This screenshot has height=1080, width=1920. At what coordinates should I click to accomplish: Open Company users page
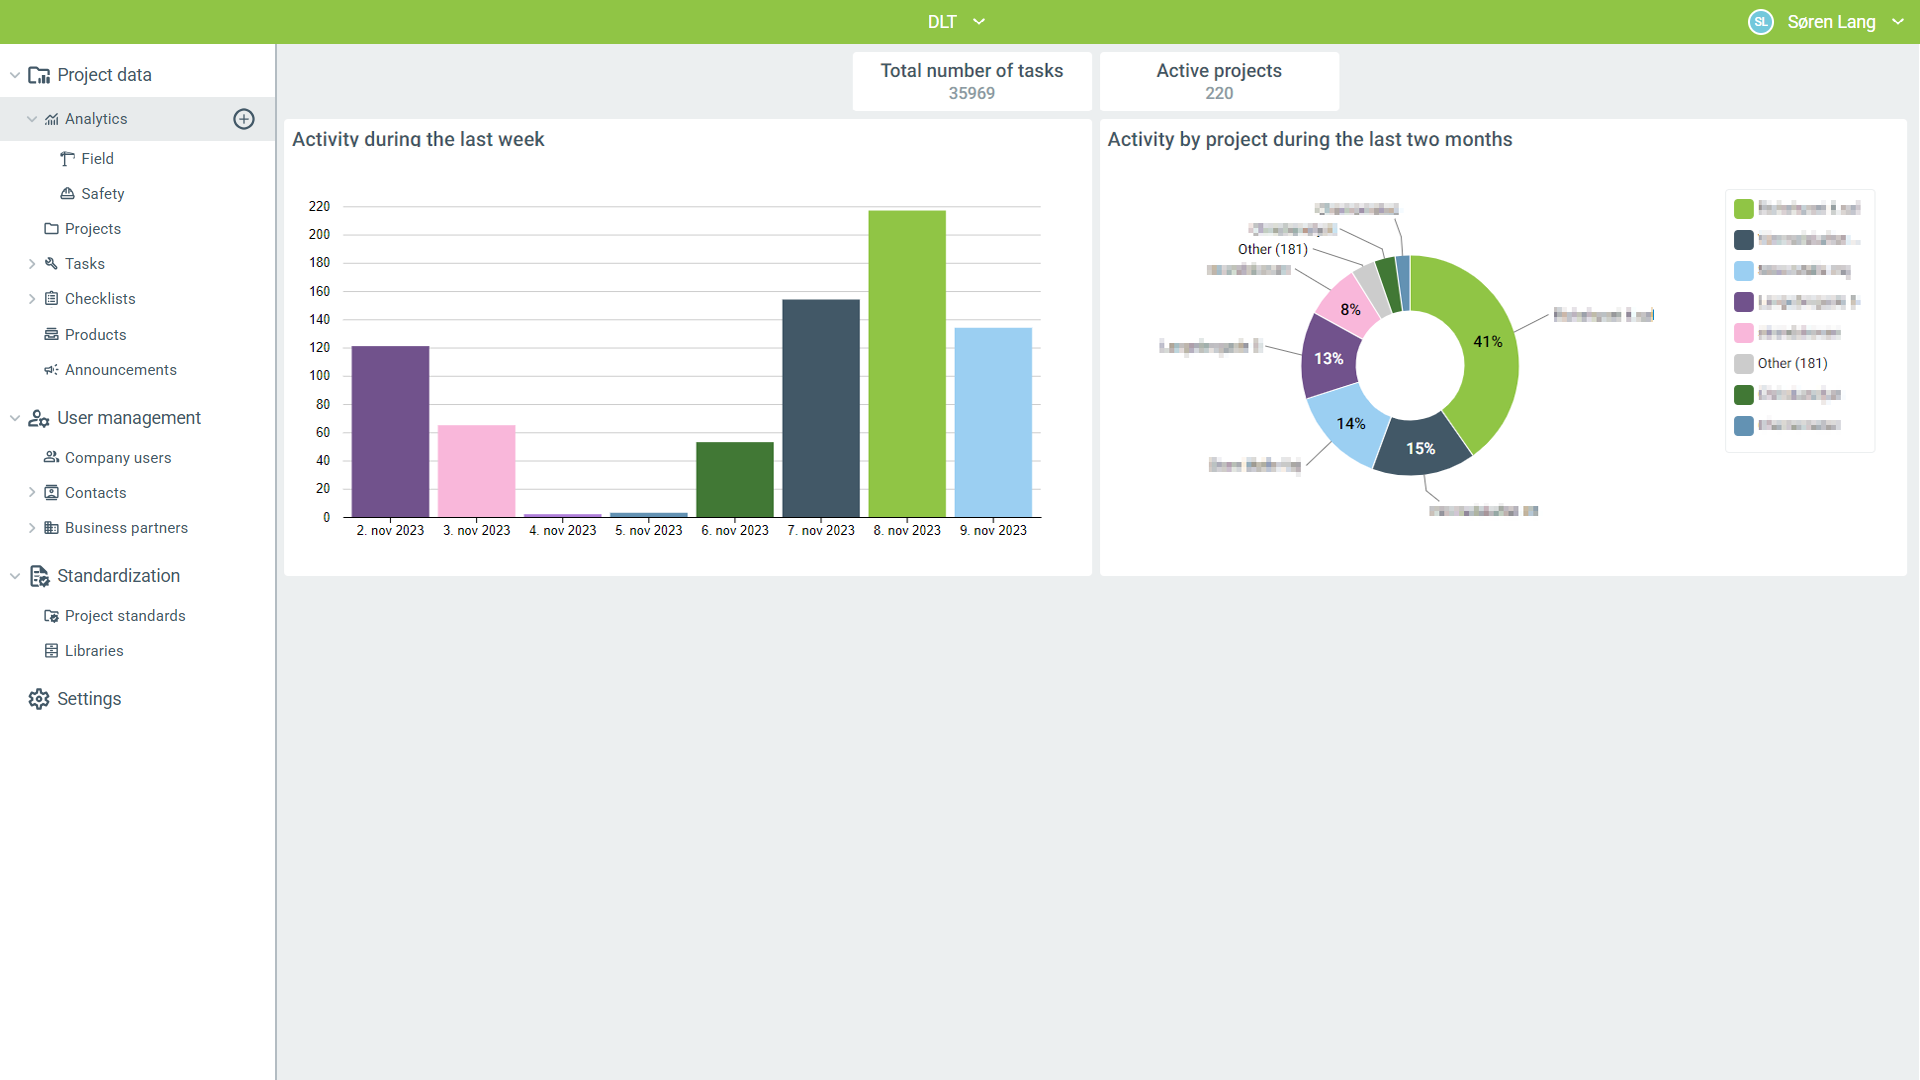(117, 458)
